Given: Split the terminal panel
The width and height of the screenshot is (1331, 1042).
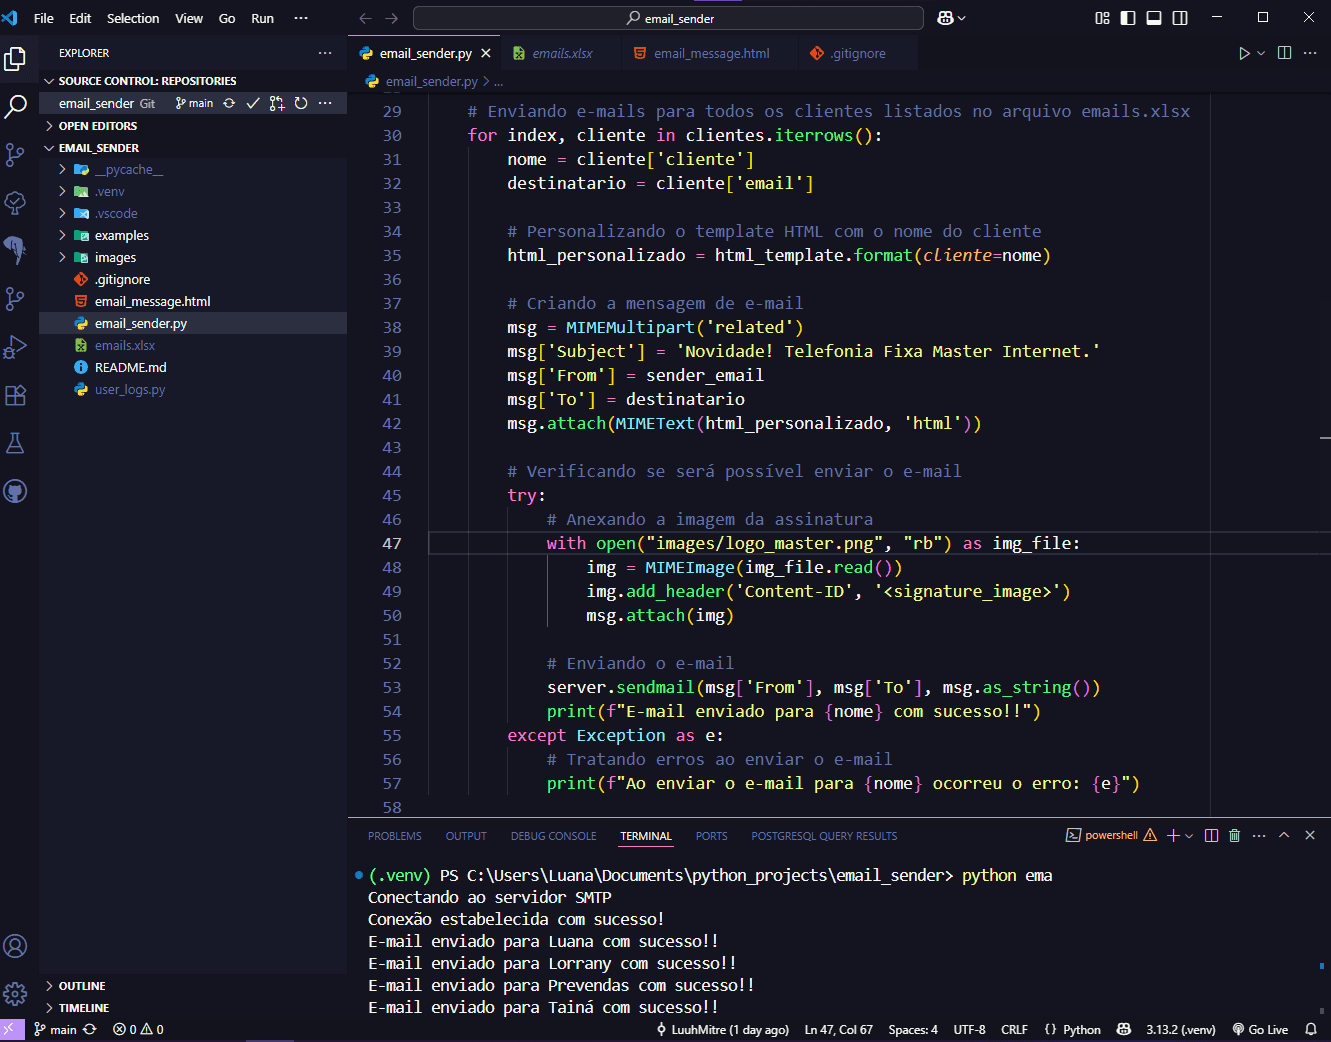Looking at the screenshot, I should click(x=1211, y=835).
